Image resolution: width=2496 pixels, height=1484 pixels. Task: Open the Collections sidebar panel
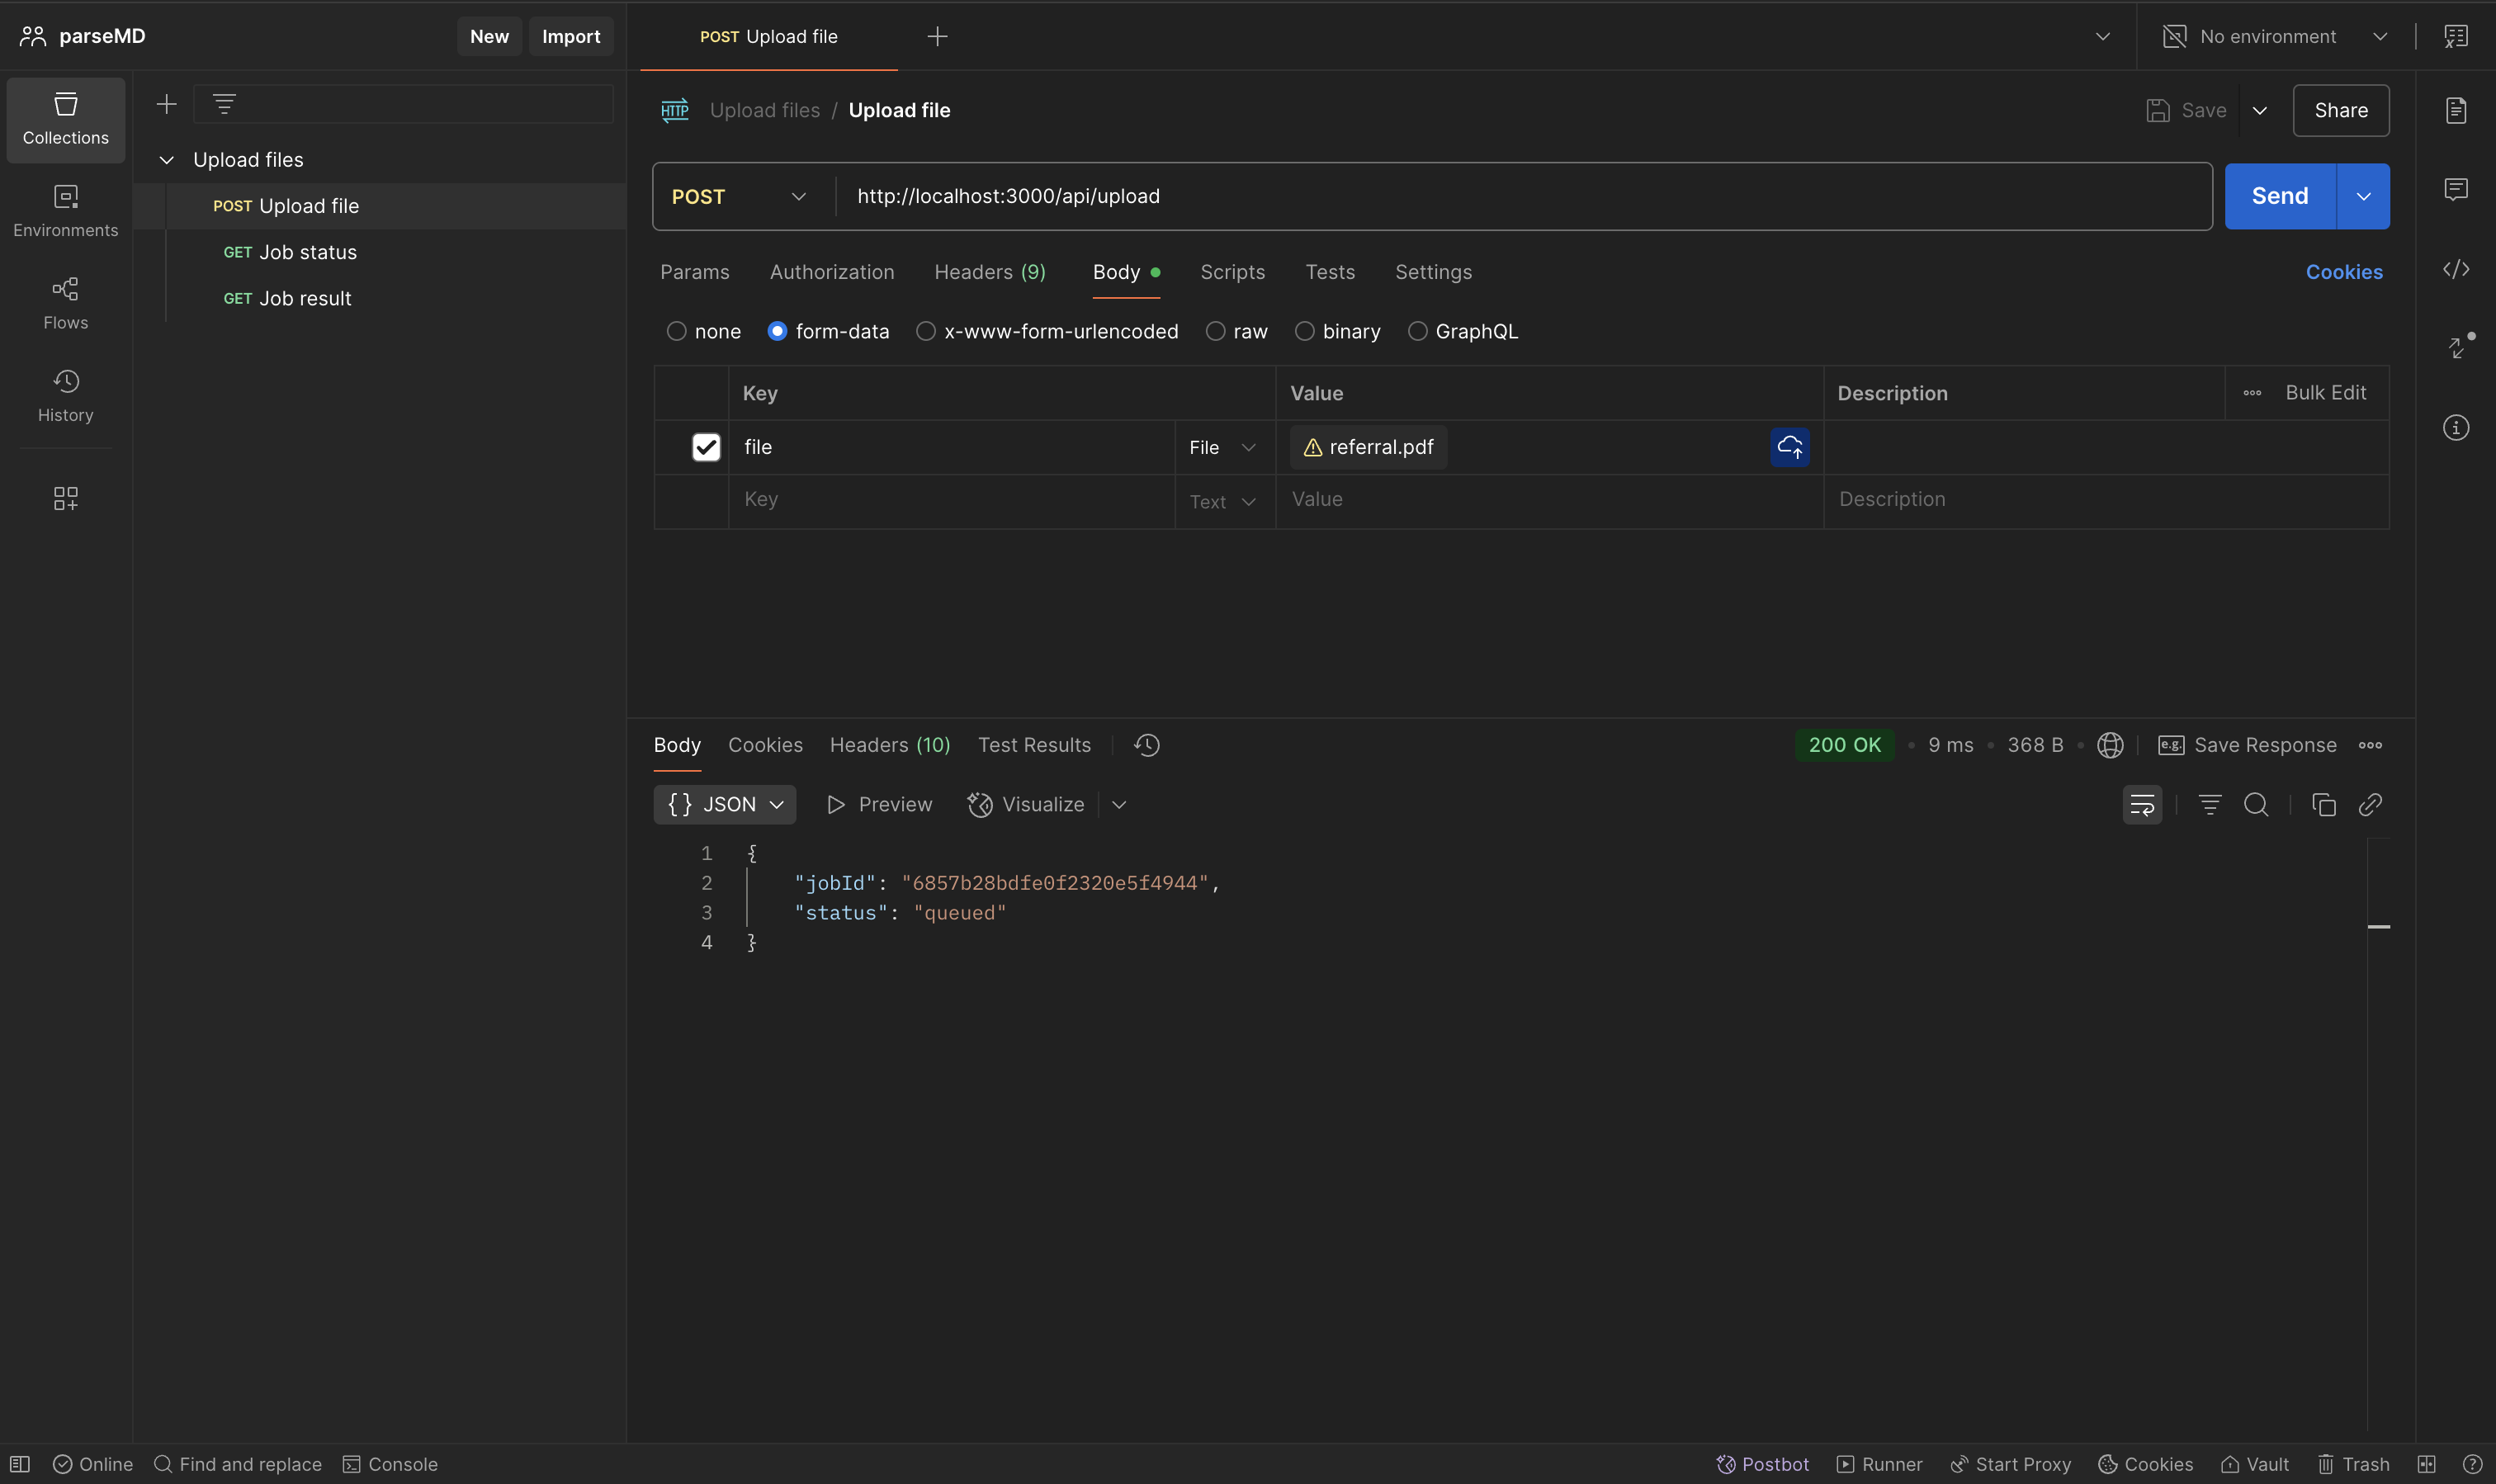65,119
